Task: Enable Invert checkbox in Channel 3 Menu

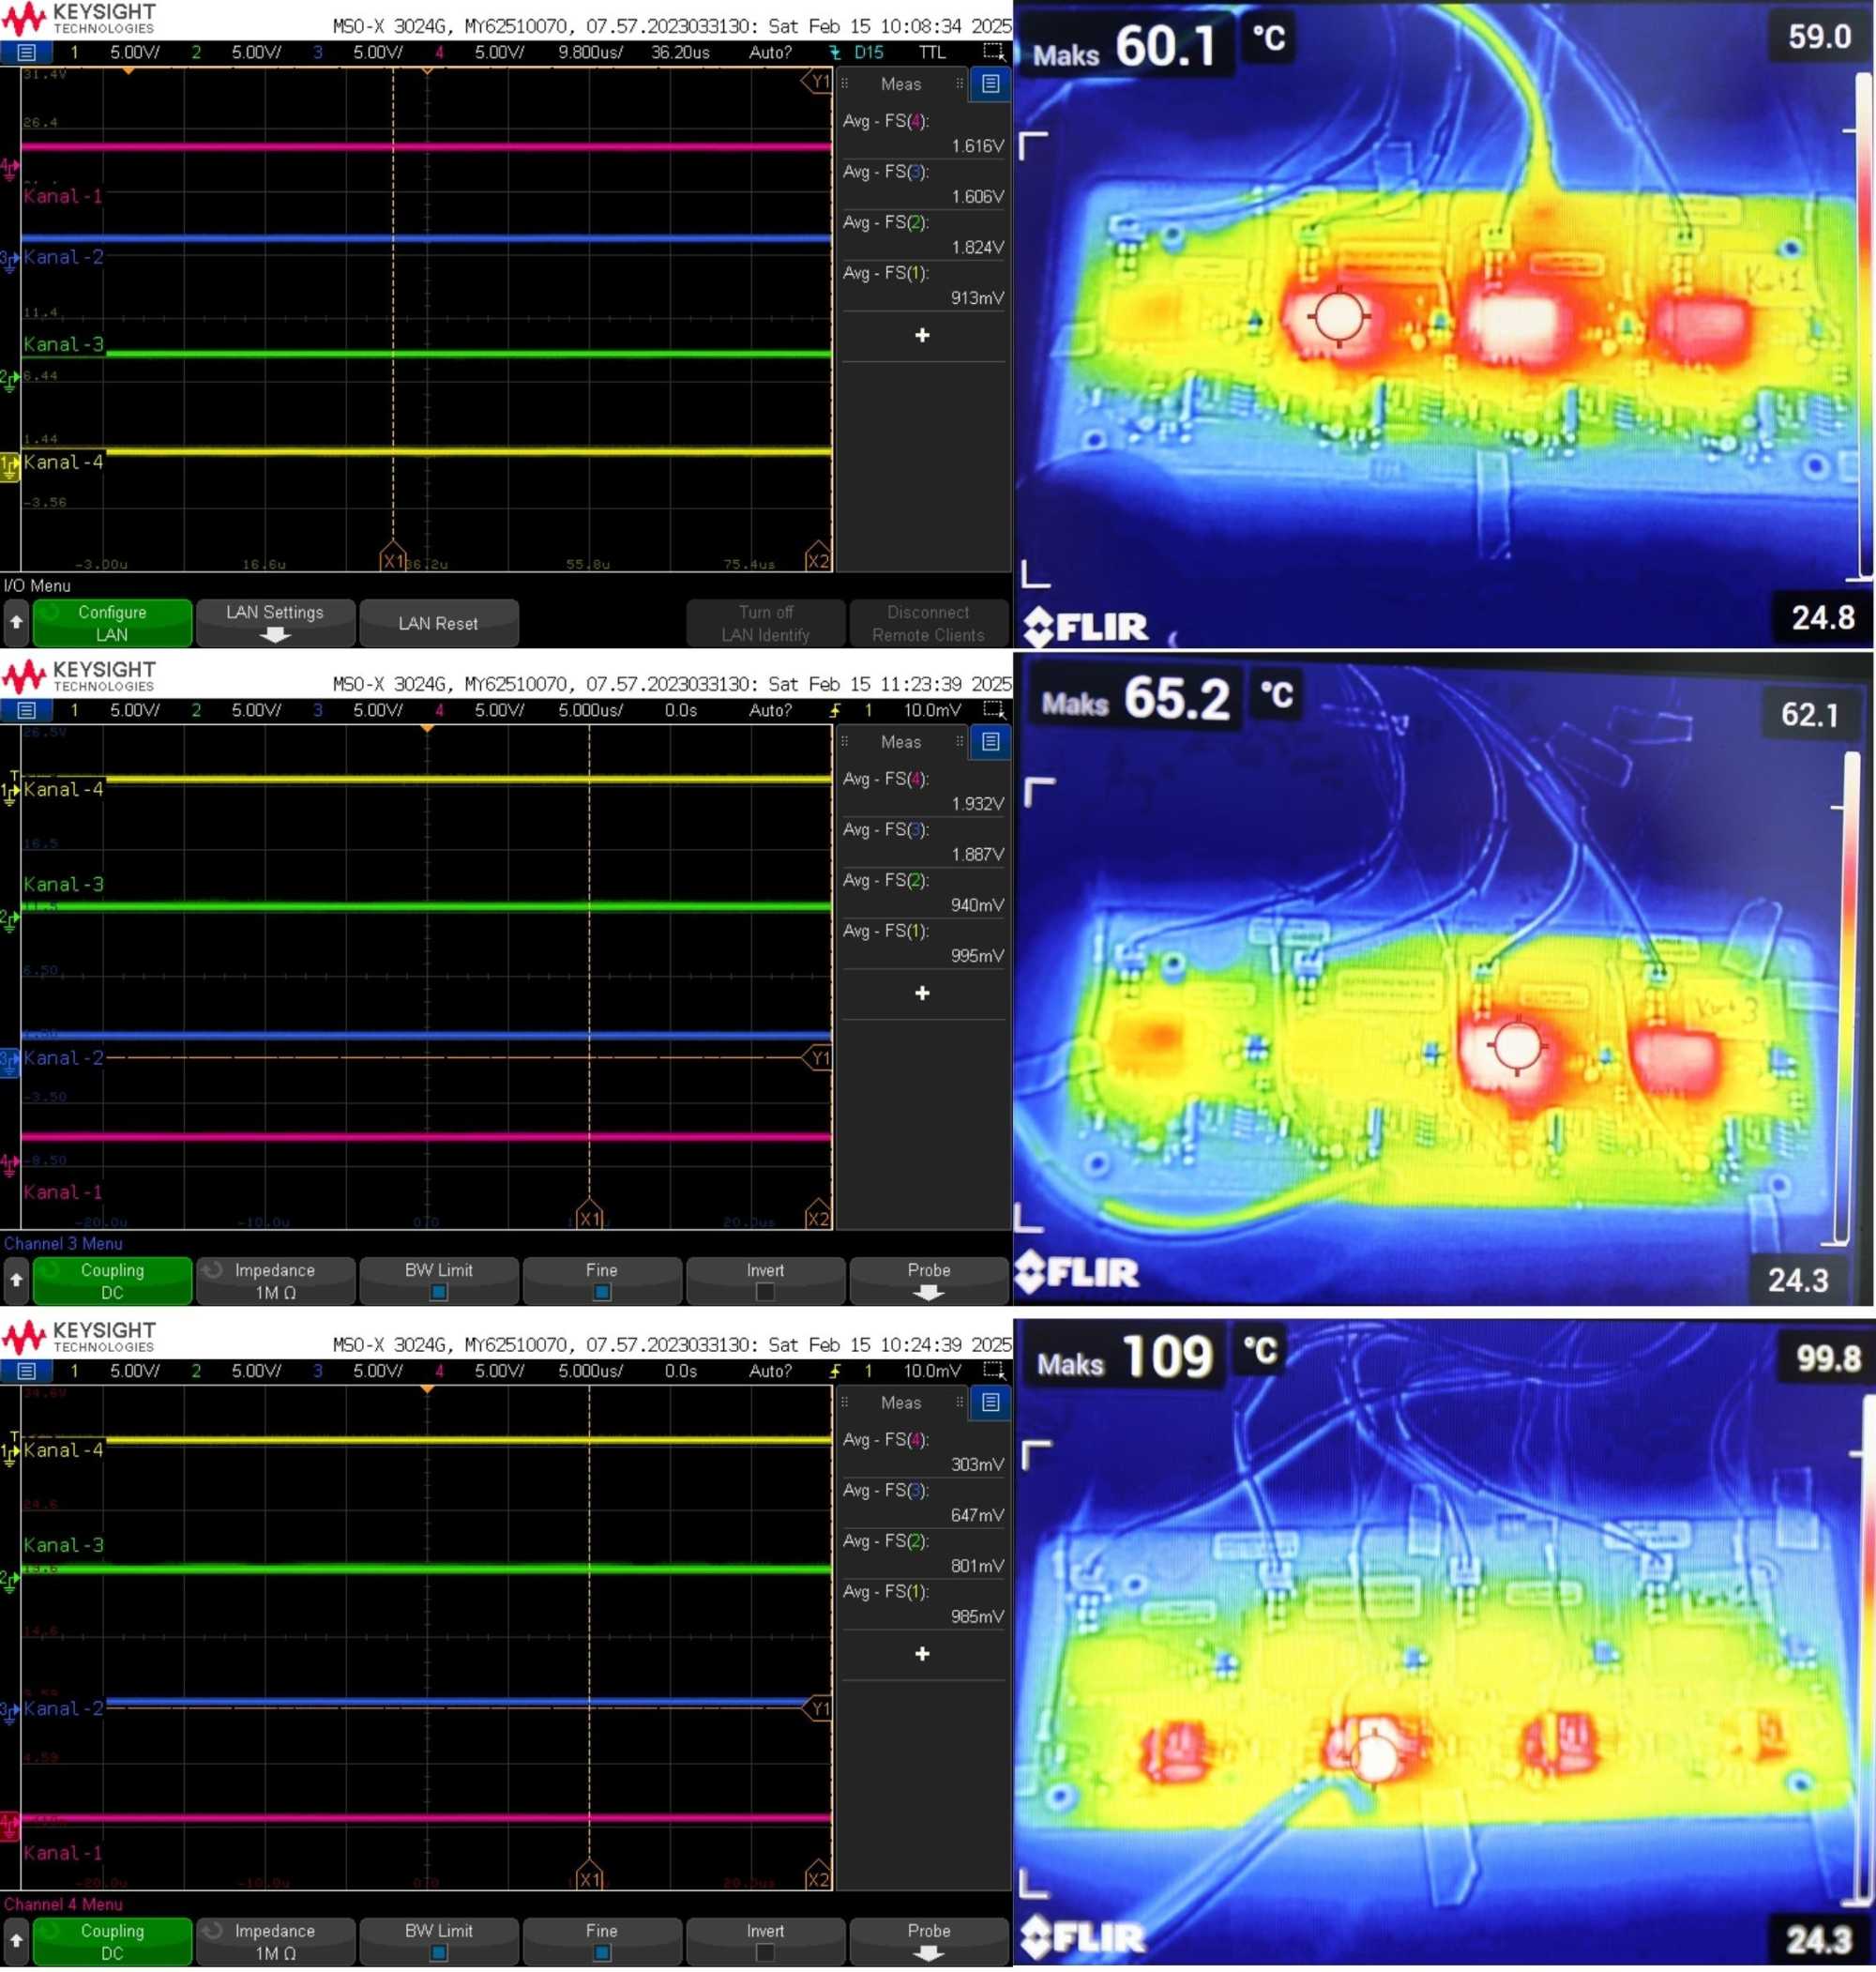Action: pyautogui.click(x=765, y=1291)
